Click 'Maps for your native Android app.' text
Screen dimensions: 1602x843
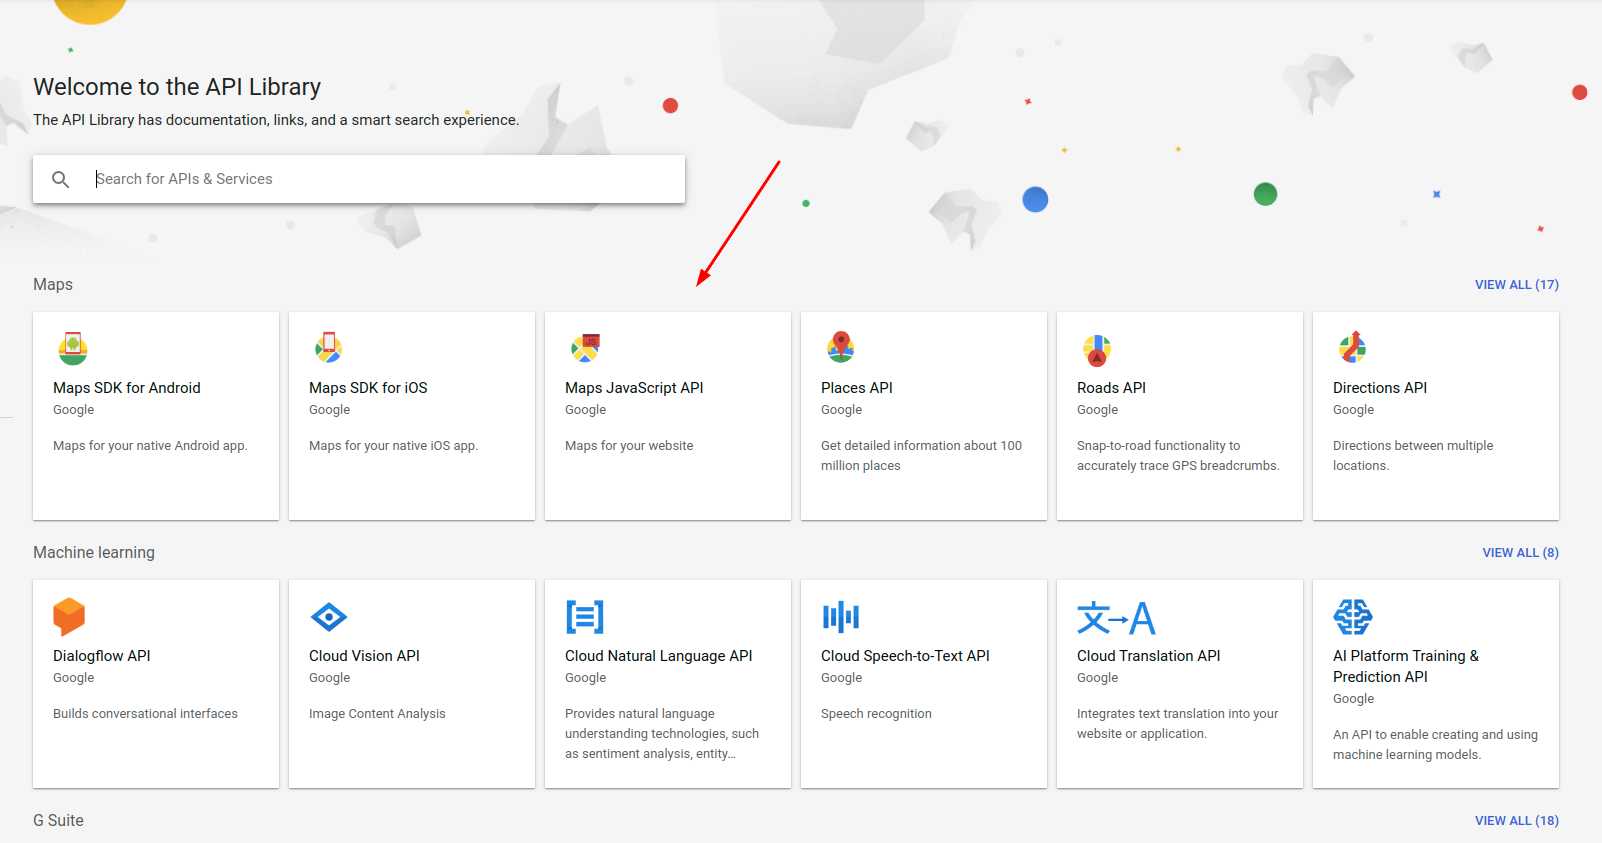tap(150, 446)
